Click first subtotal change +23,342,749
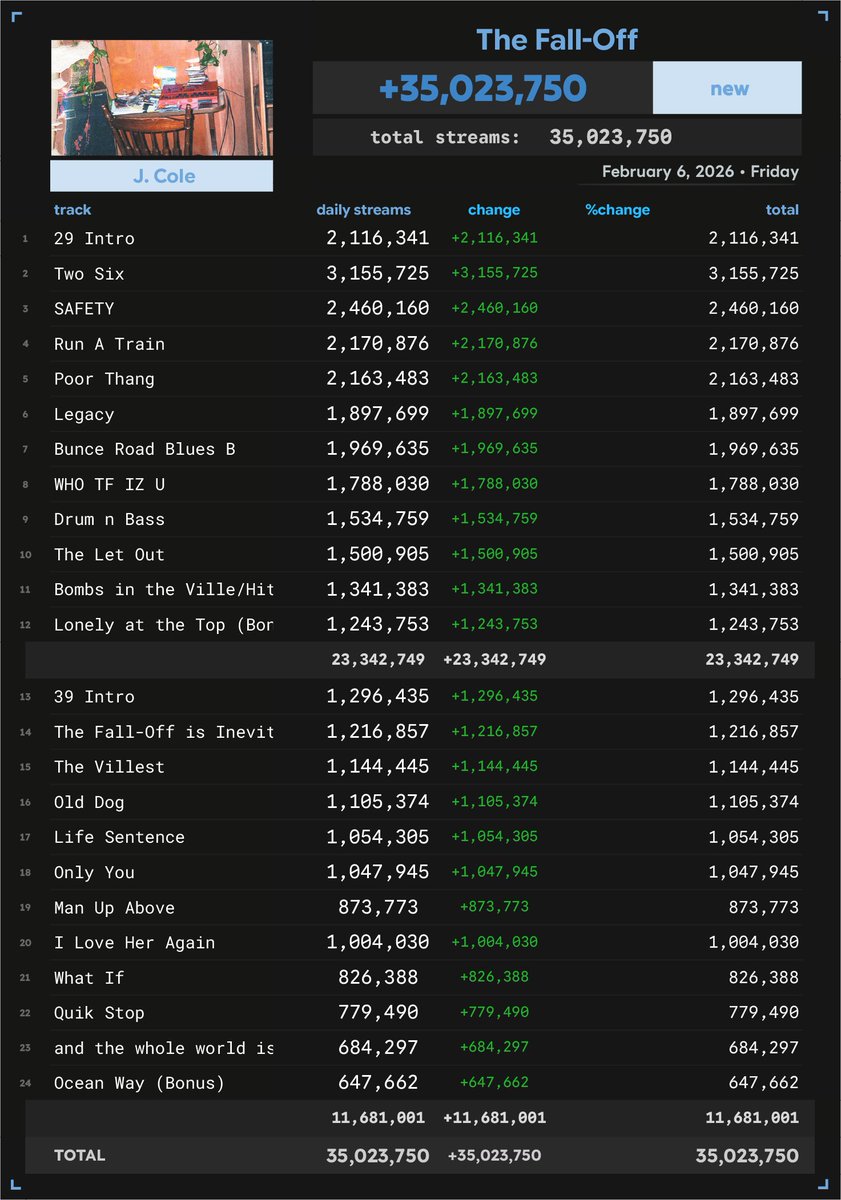 point(494,660)
